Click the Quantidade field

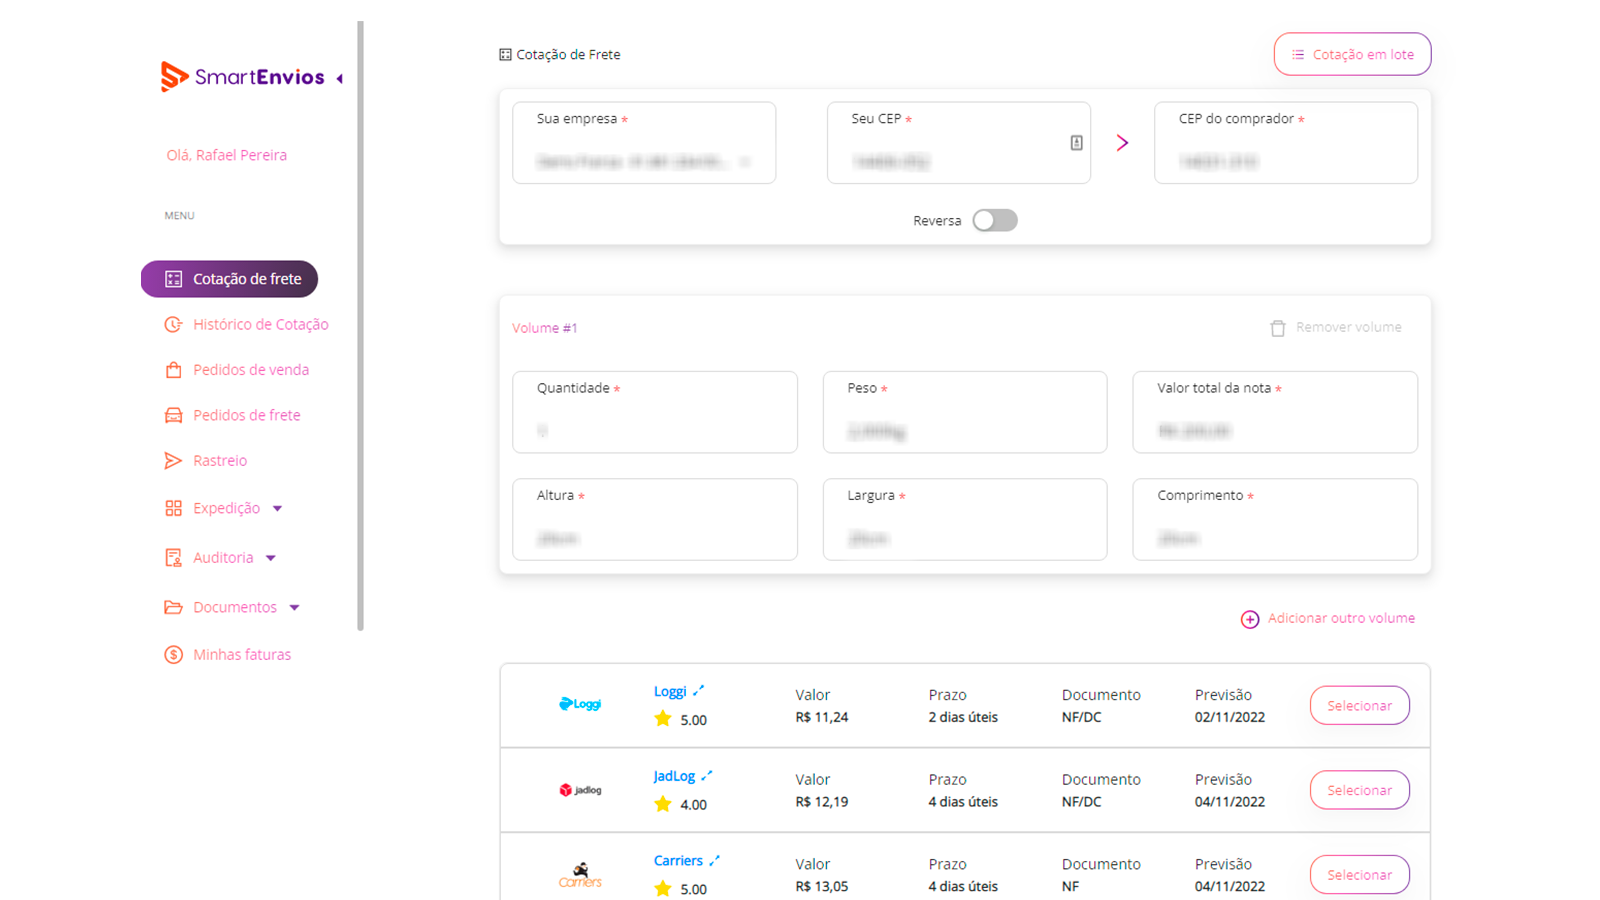[x=655, y=412]
